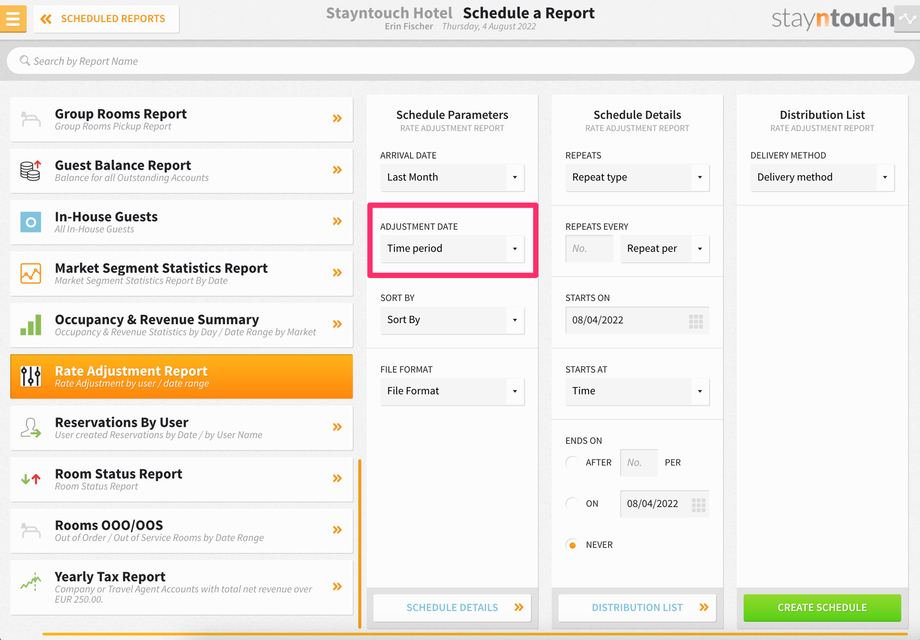Click the up-down arrows icon for Room Status Report

(x=31, y=479)
